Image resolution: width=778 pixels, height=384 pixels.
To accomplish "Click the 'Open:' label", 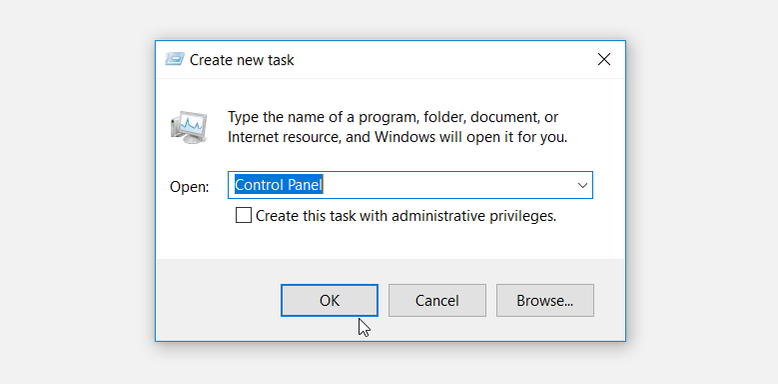I will (190, 187).
